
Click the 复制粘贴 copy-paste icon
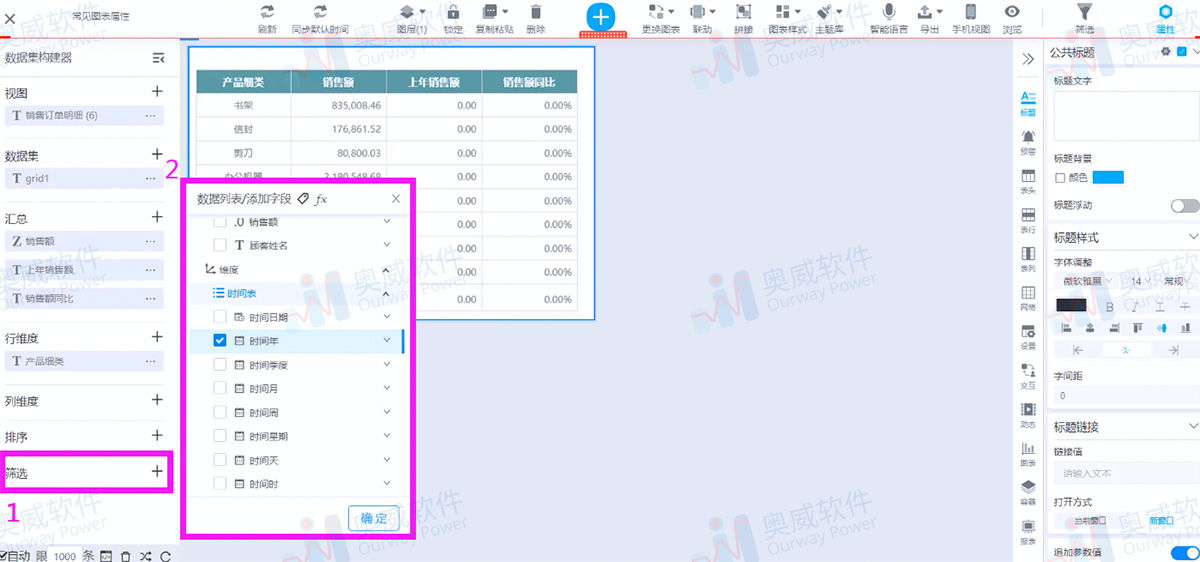pos(490,12)
